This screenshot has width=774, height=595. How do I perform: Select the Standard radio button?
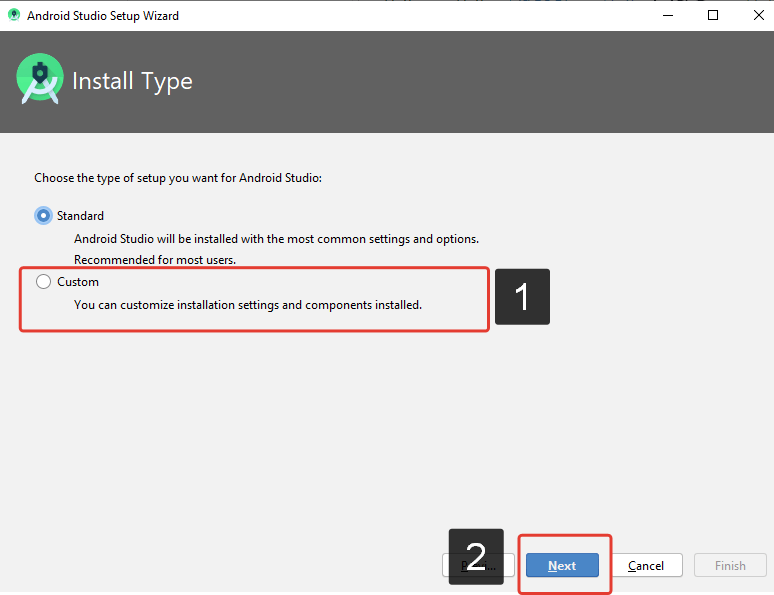43,215
